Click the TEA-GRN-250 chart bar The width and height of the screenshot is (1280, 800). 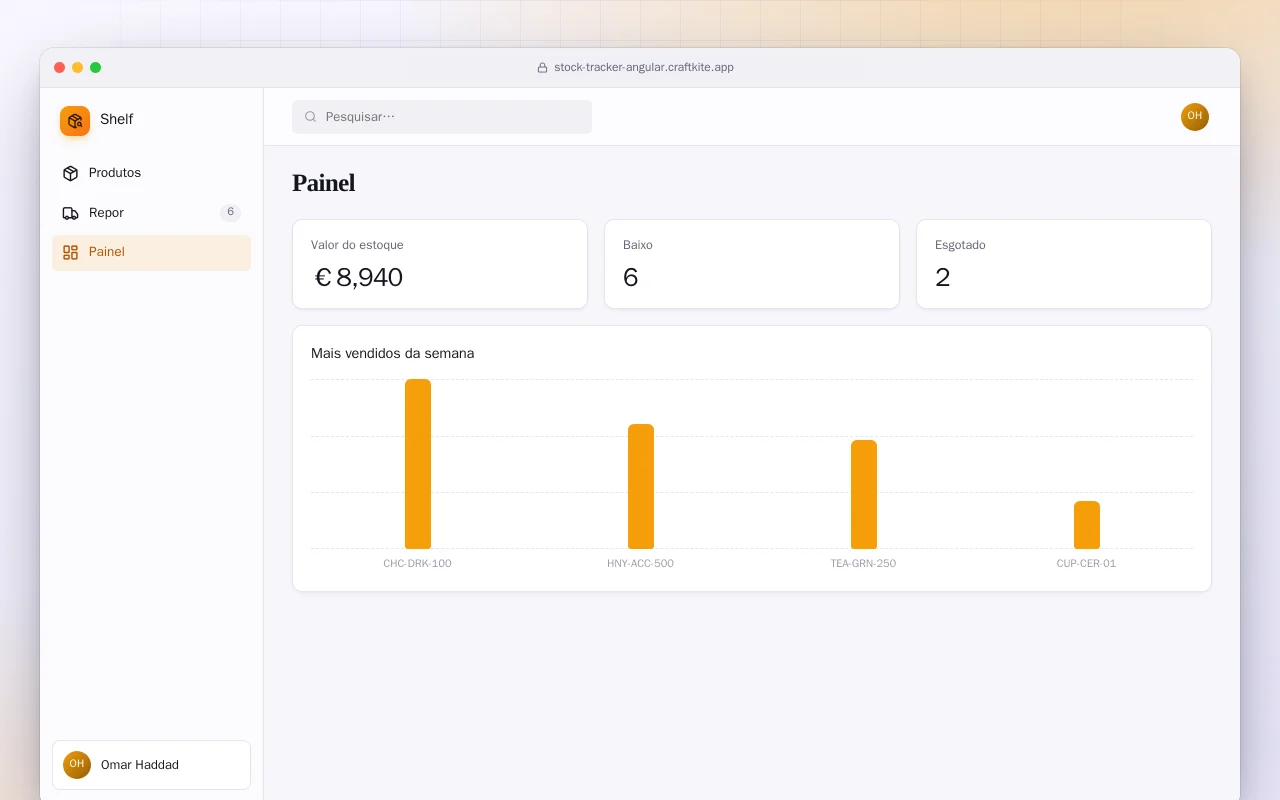864,495
